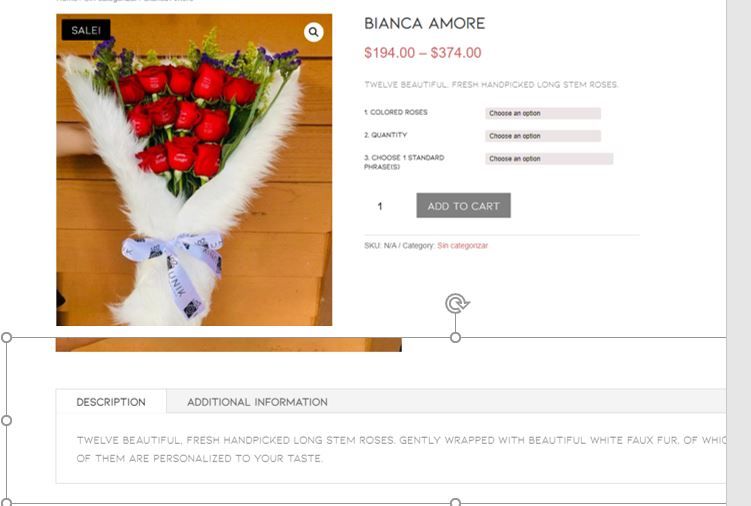Switch to the Description tab
The height and width of the screenshot is (506, 751).
tap(111, 402)
